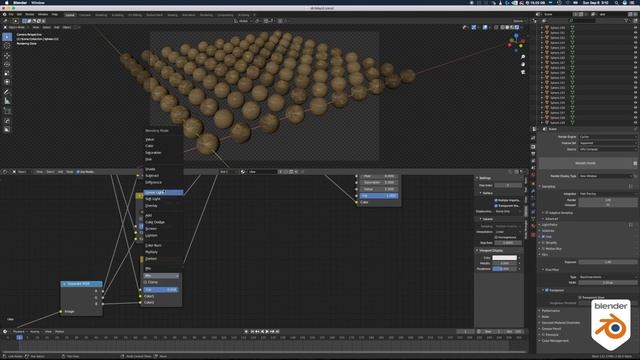
Task: Select the Add Cube tool in the viewport toolbar
Action: pos(7,111)
